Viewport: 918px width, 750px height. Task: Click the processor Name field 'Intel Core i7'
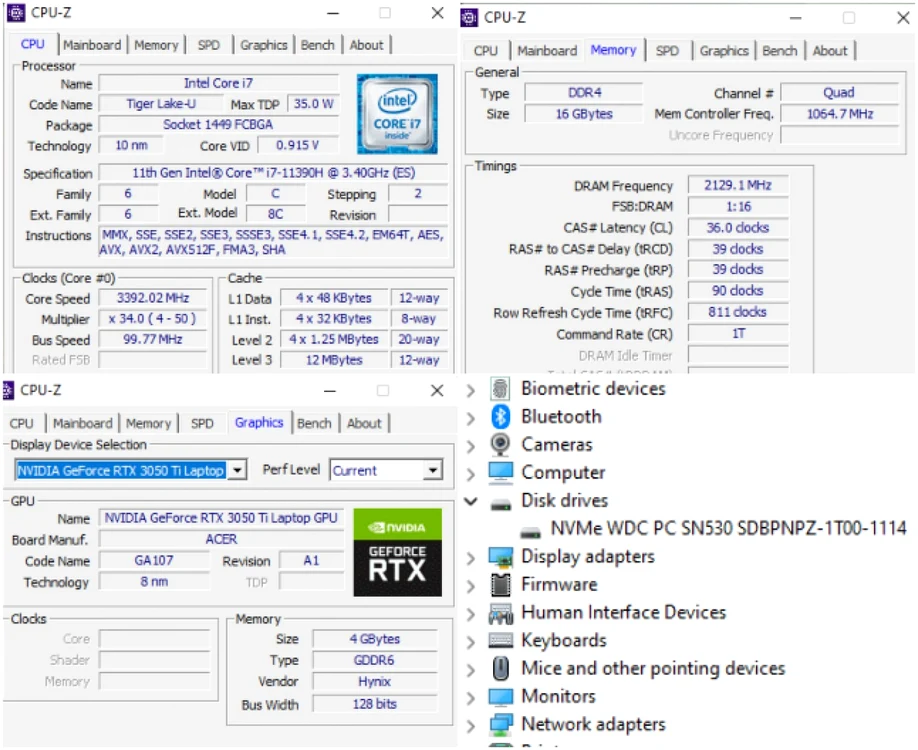coord(218,83)
